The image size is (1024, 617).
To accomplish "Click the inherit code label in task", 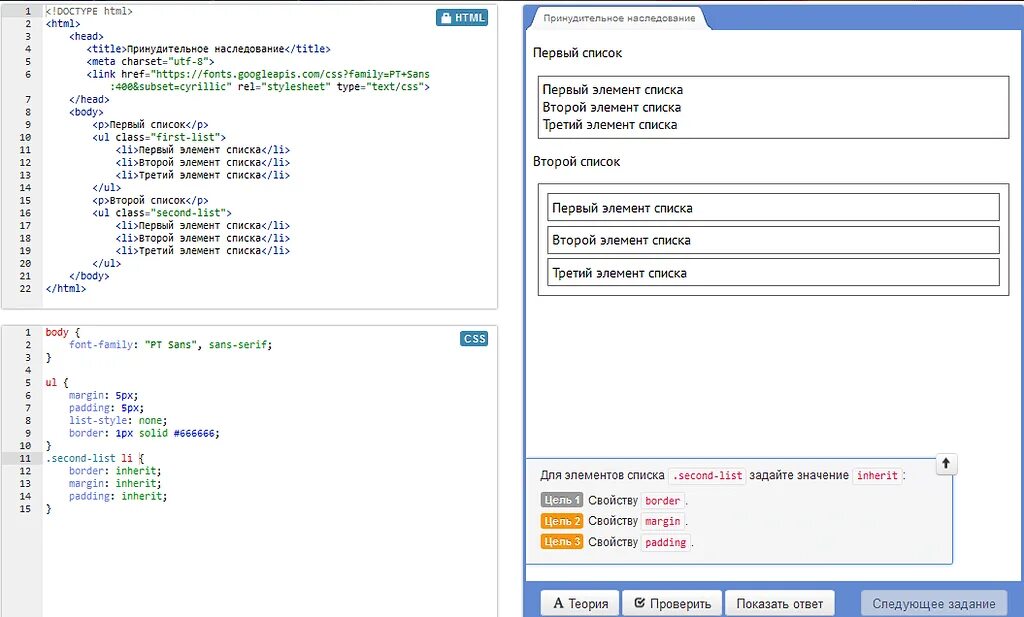I will click(x=877, y=475).
